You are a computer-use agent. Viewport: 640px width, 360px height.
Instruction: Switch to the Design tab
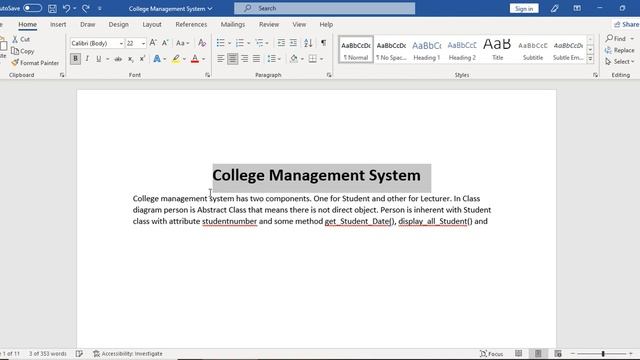click(118, 24)
